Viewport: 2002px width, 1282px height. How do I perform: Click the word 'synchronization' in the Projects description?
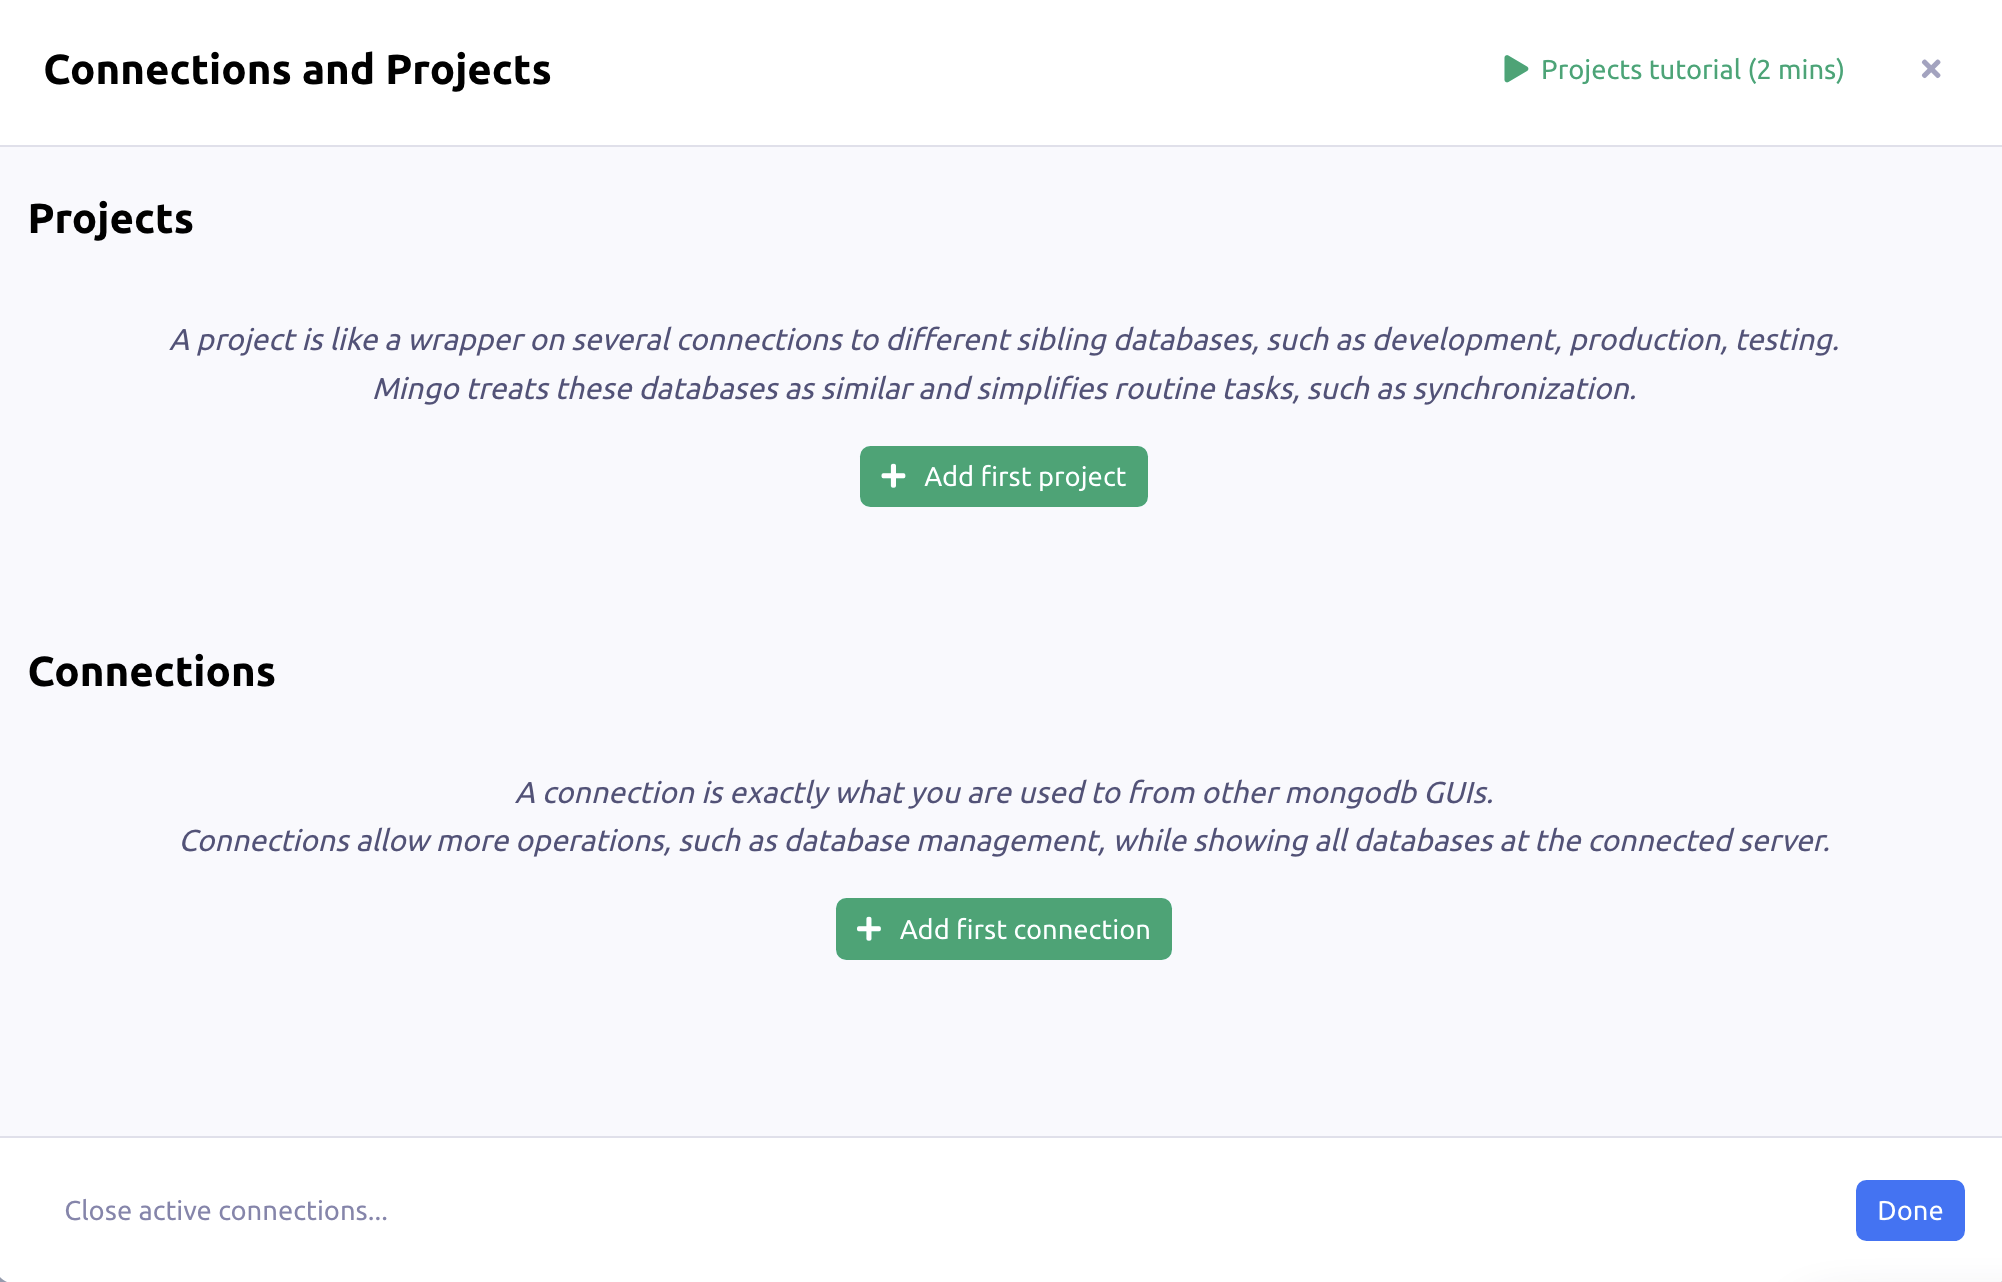pos(1523,389)
